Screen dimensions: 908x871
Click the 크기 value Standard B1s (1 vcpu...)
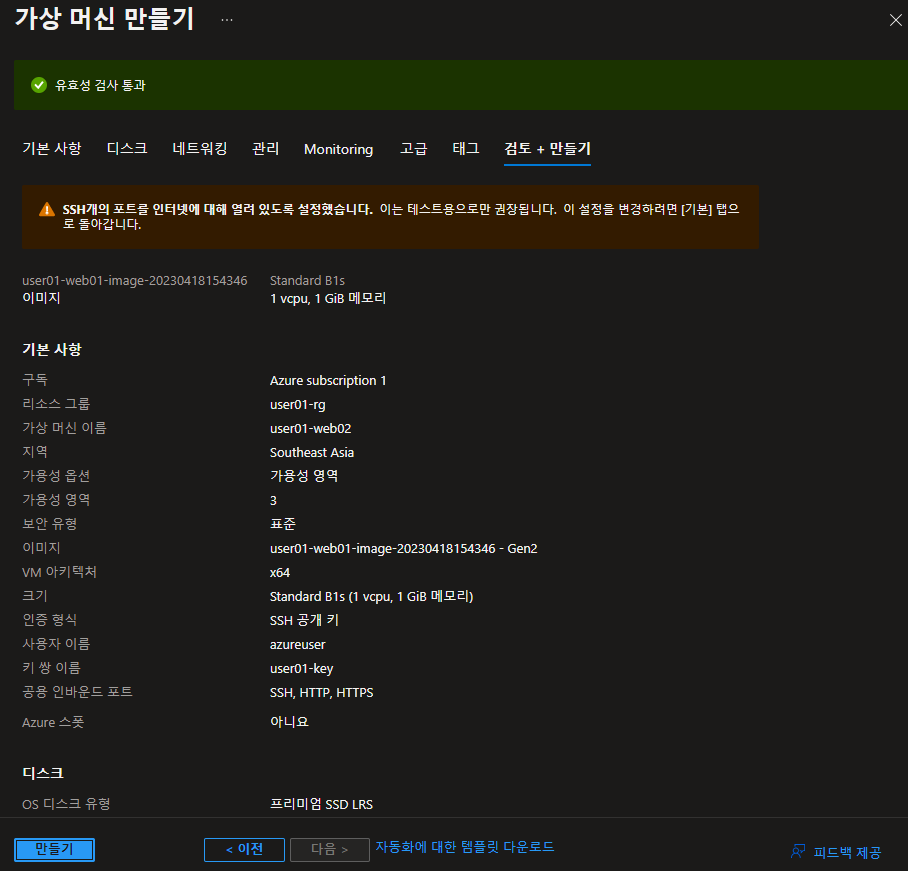coord(371,596)
